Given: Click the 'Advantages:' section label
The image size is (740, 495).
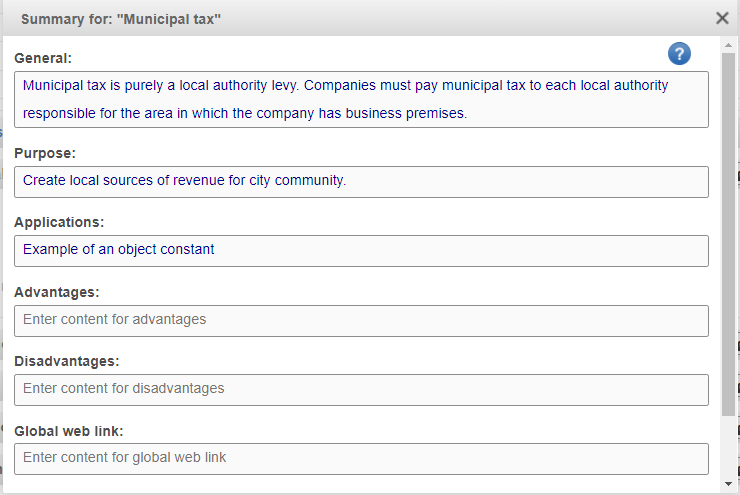Looking at the screenshot, I should coord(56,292).
